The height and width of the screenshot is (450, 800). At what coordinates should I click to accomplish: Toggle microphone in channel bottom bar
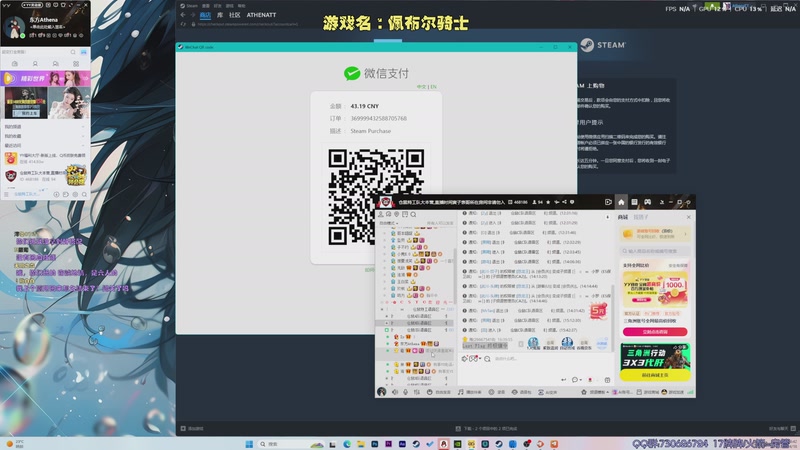point(406,392)
